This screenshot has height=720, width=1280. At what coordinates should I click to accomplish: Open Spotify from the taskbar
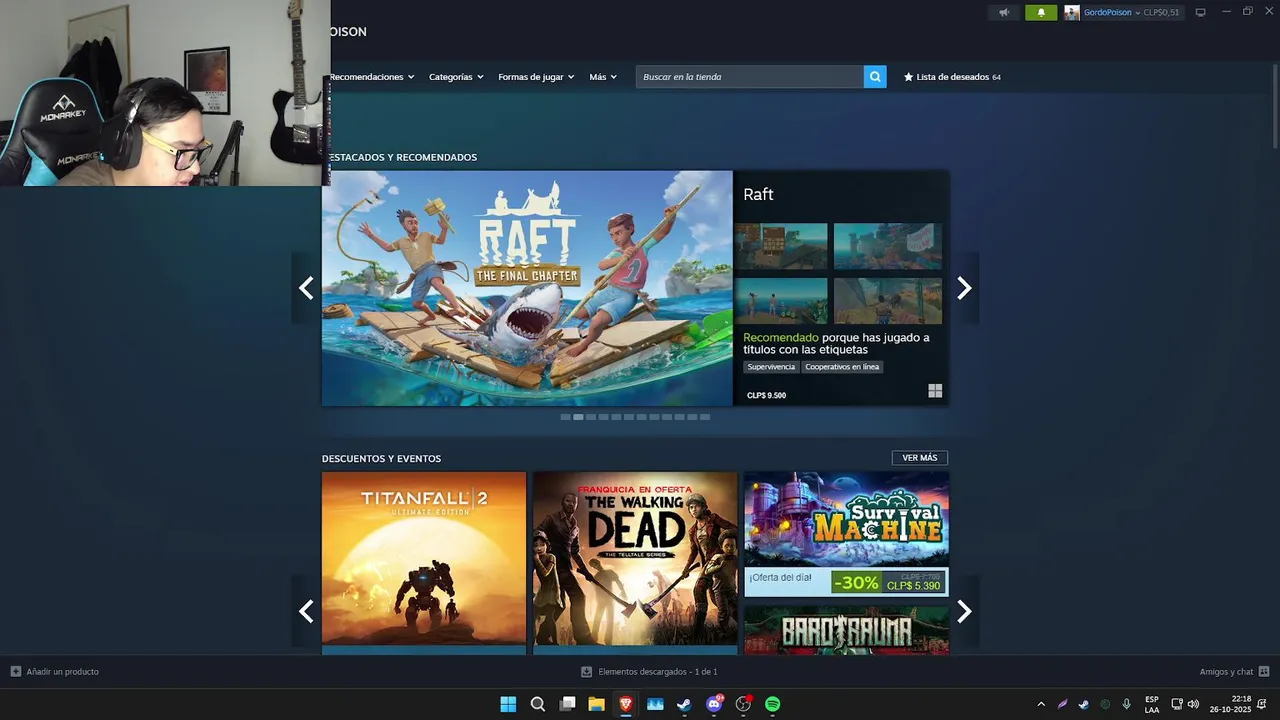773,704
